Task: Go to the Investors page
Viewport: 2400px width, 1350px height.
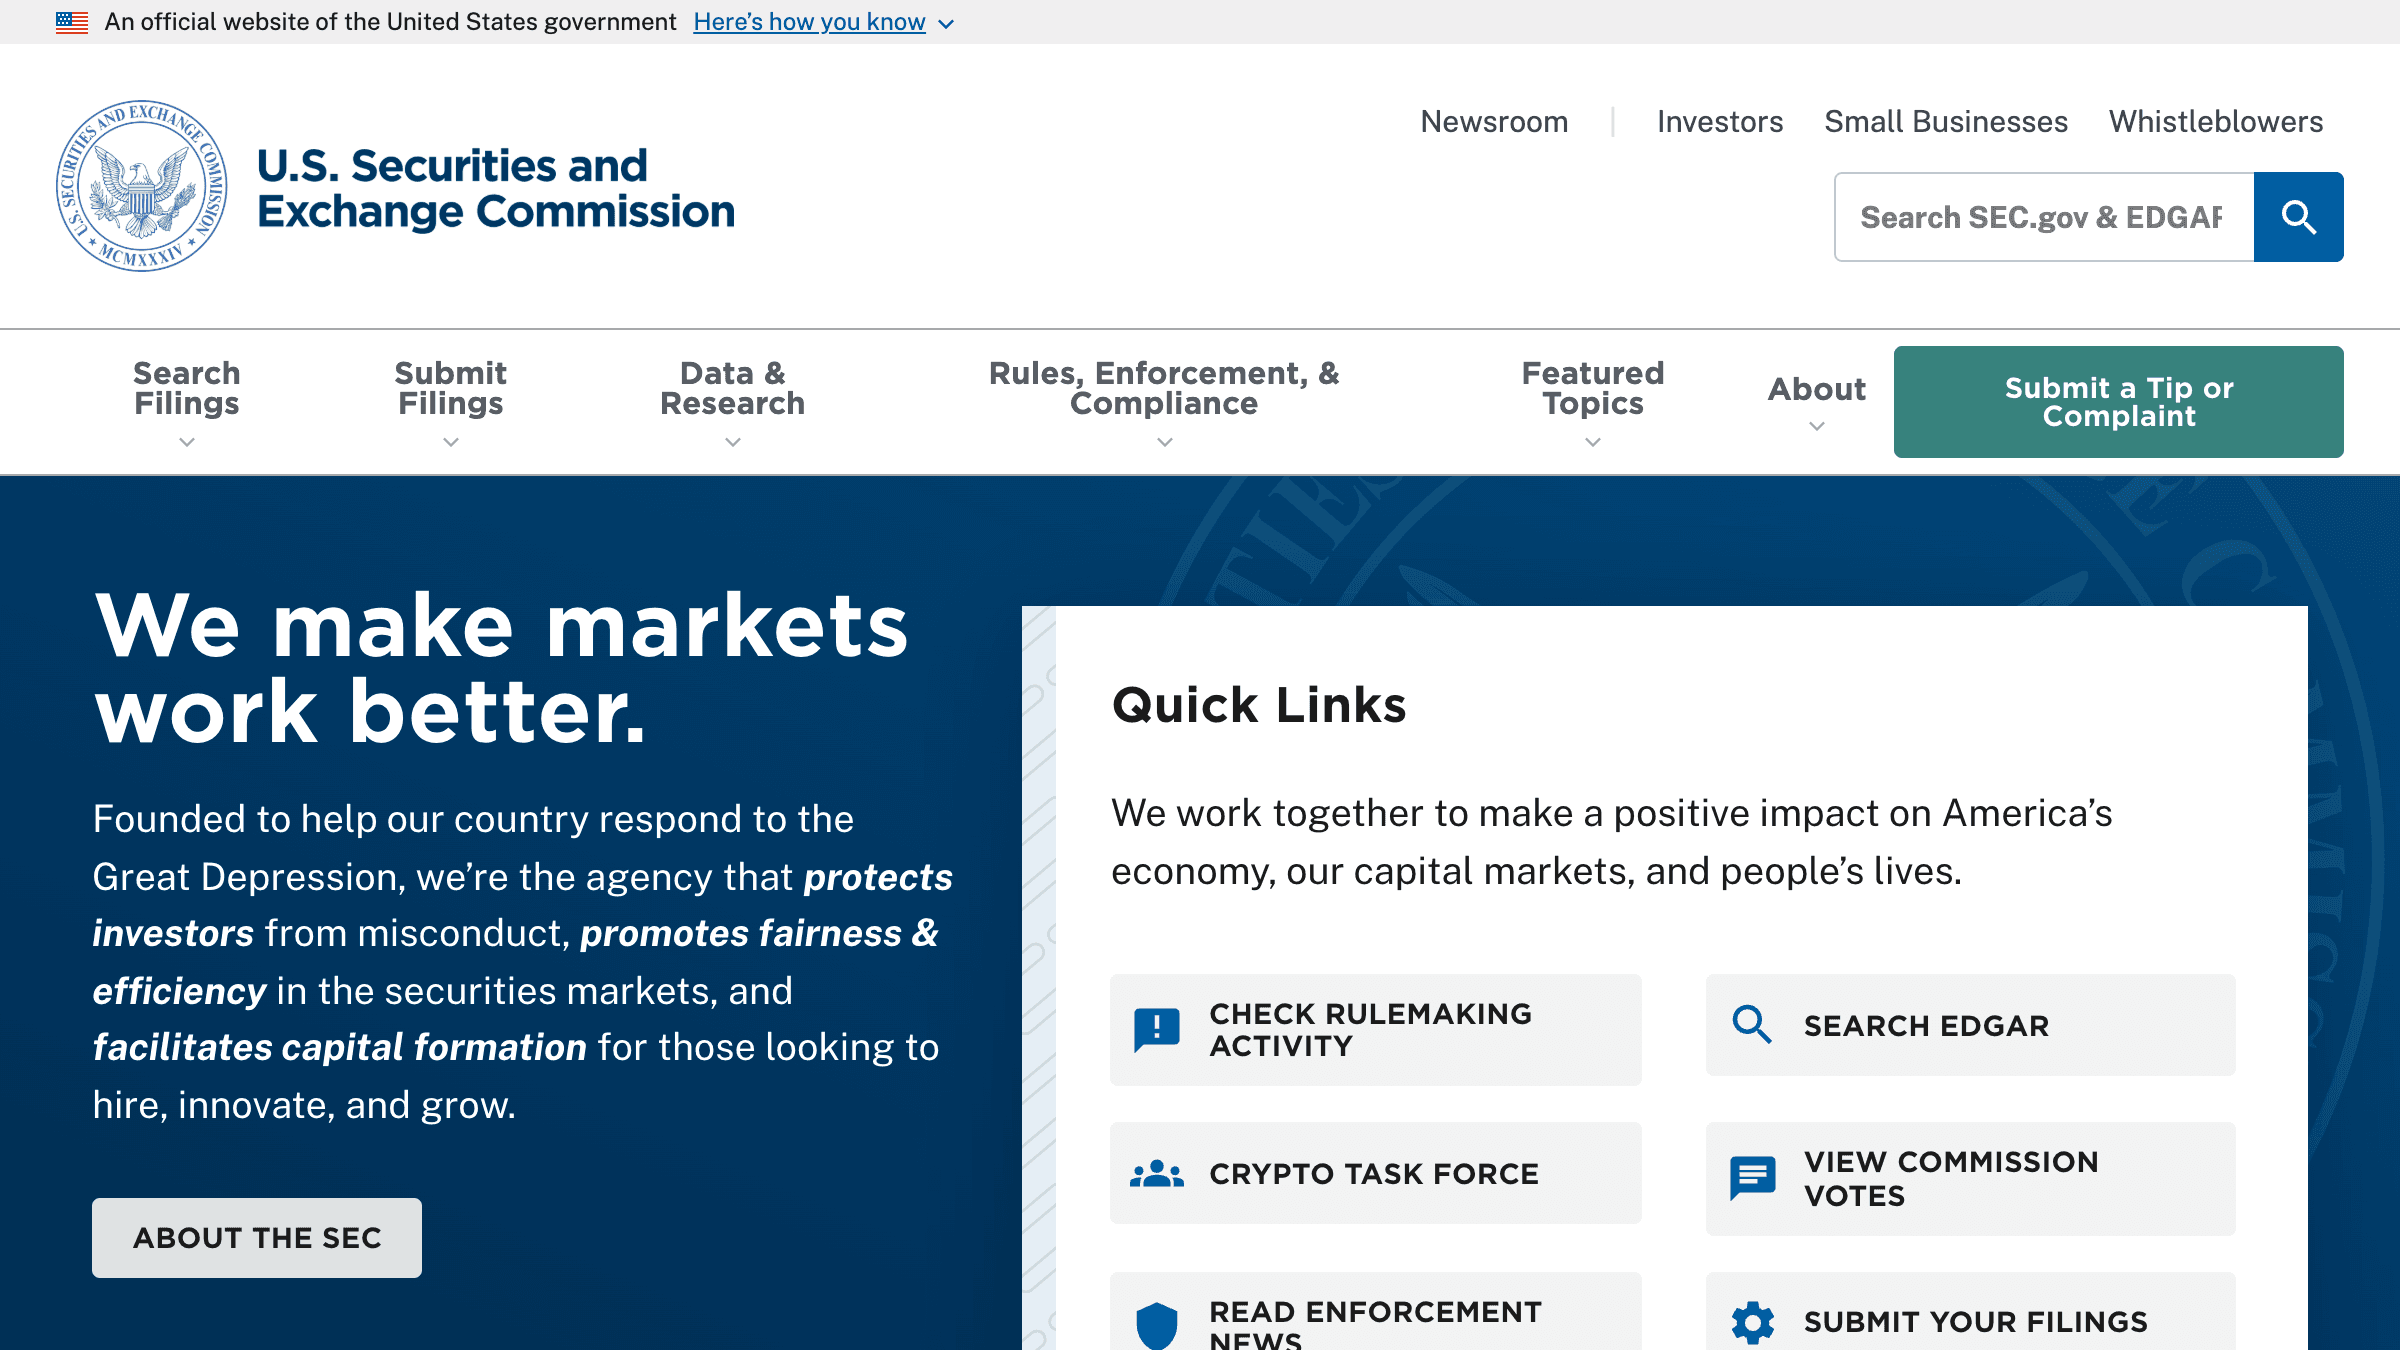Action: point(1720,122)
